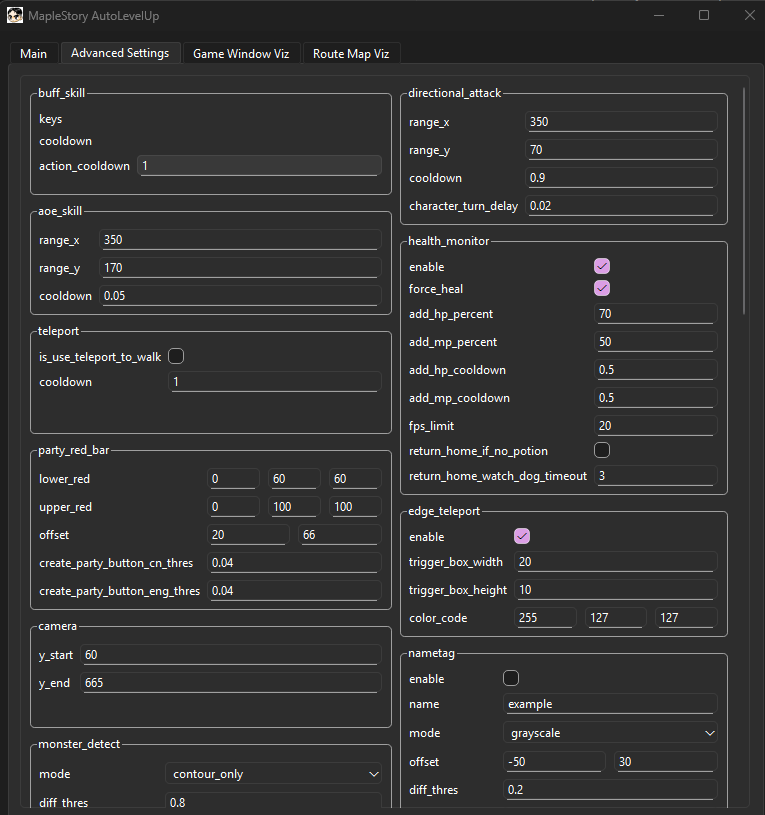The width and height of the screenshot is (765, 815).
Task: Select the camera y_end field
Action: point(229,683)
